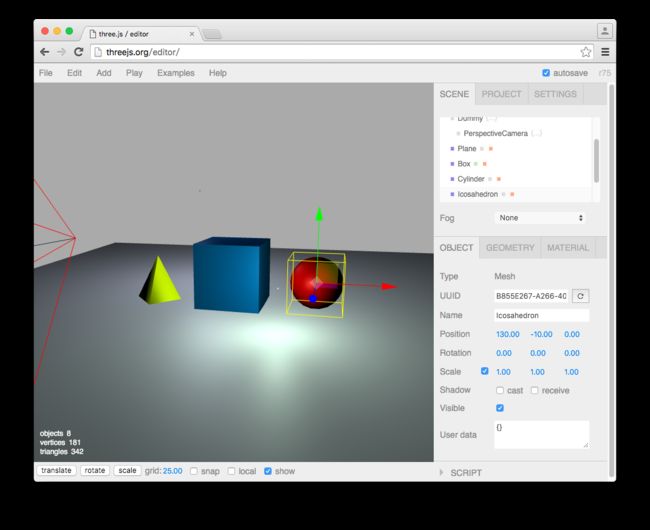Click the browser back arrow
650x530 pixels.
[x=44, y=52]
